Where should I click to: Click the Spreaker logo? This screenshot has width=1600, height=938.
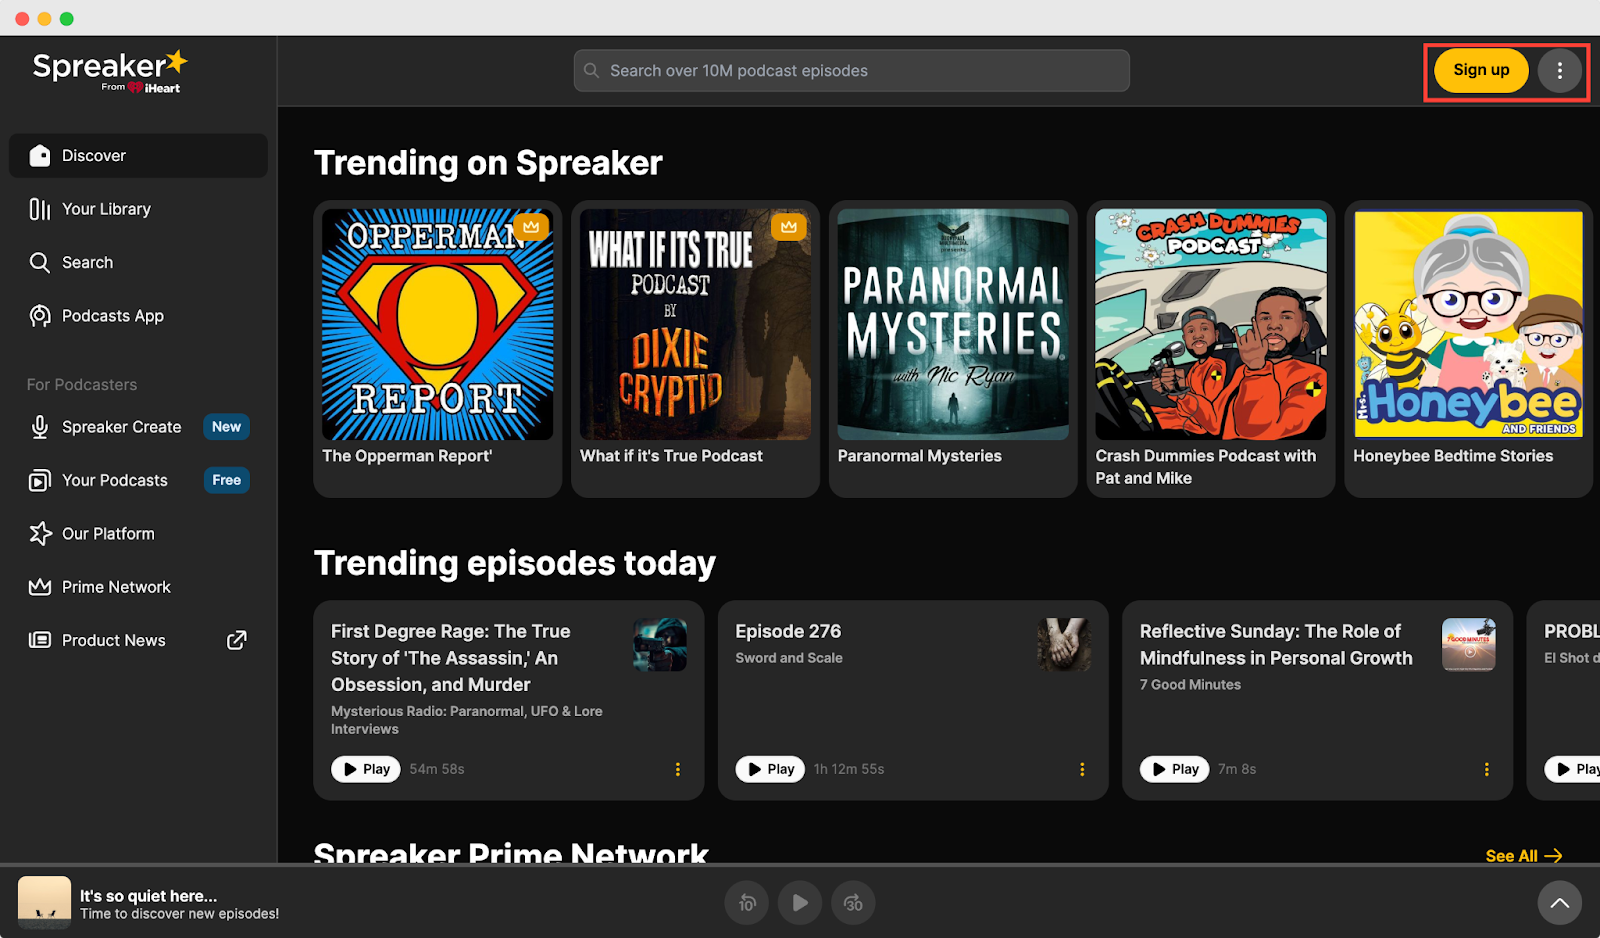click(110, 71)
